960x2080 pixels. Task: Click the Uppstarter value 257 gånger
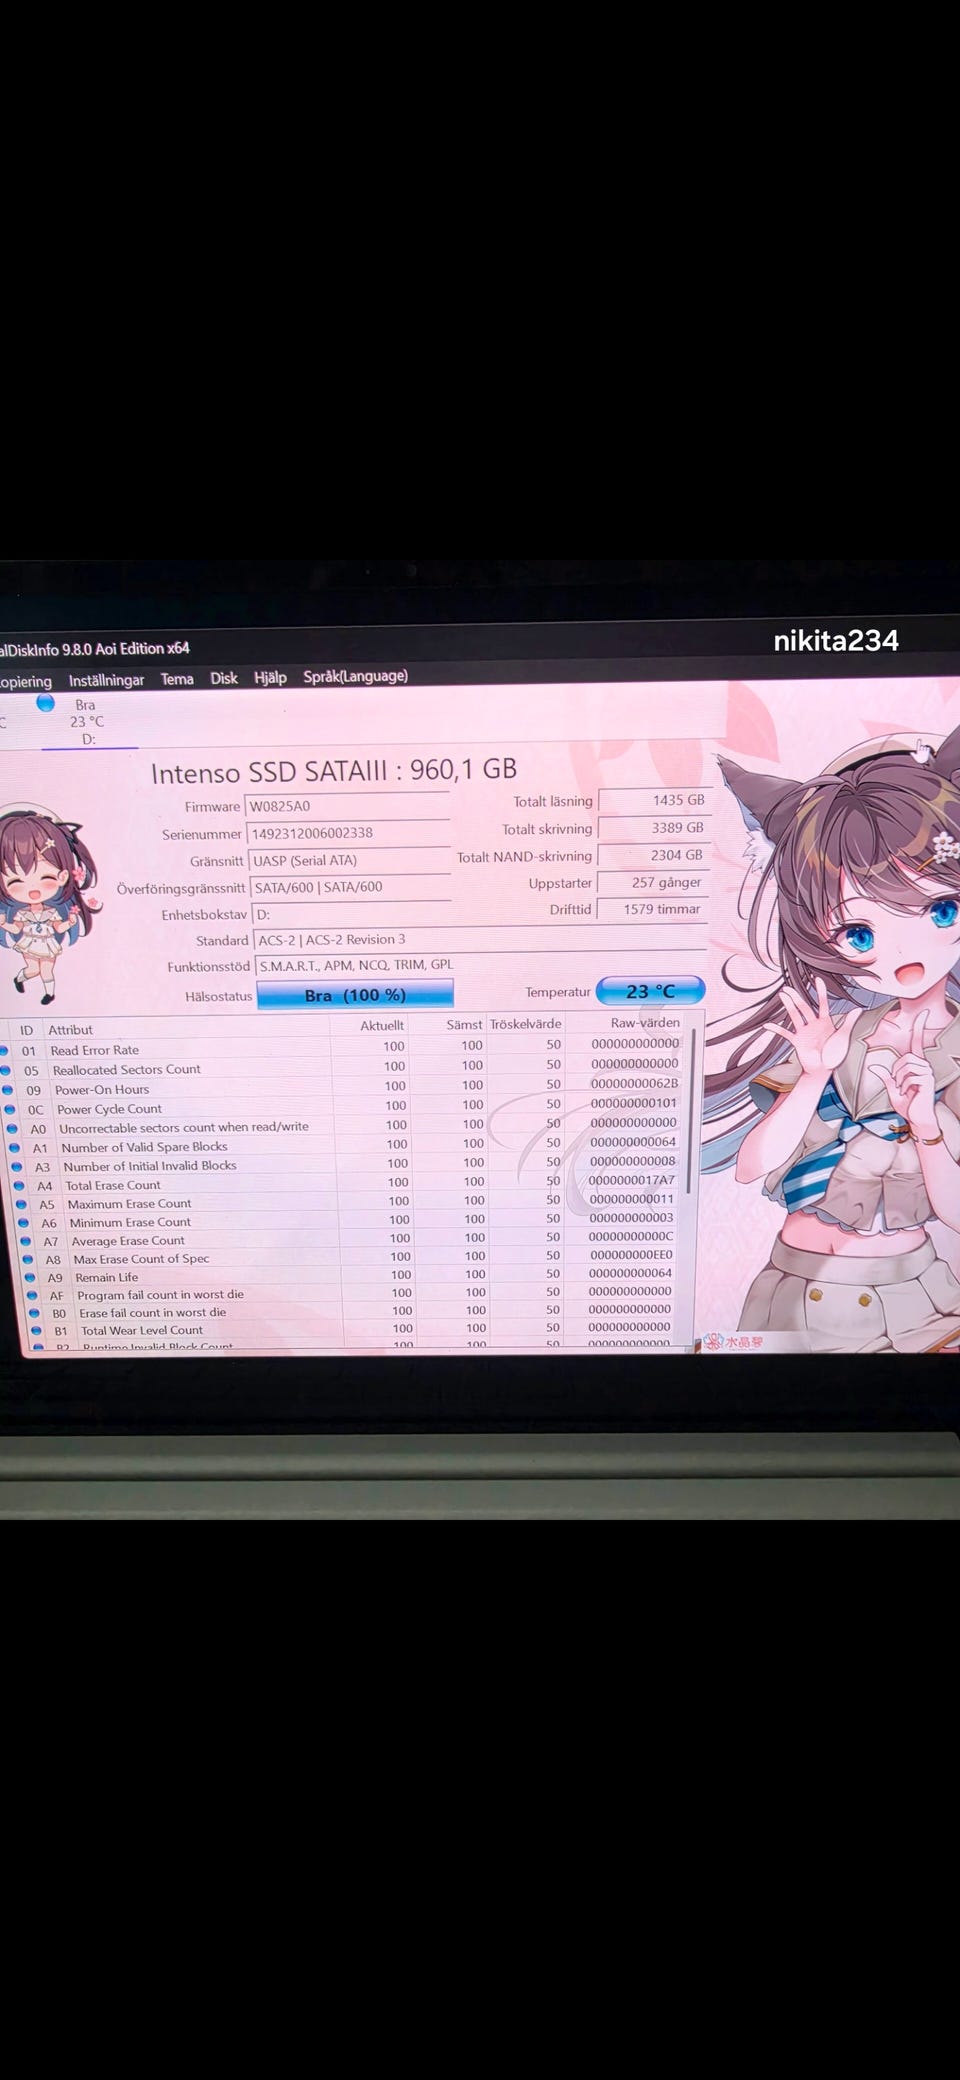click(x=653, y=882)
